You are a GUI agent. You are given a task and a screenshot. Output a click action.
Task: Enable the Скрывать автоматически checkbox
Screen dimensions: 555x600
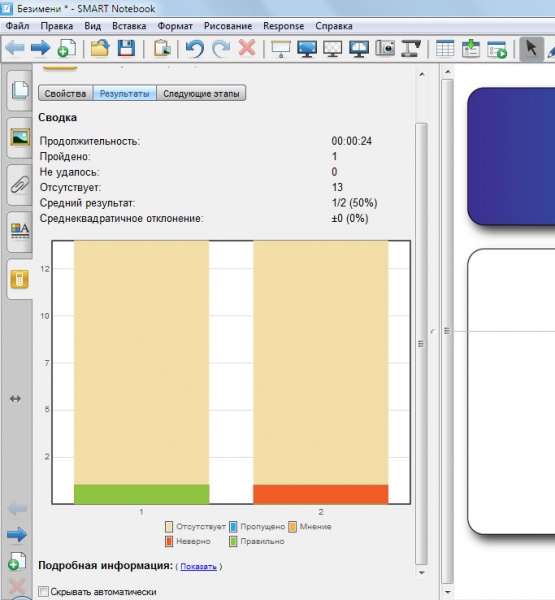pos(44,591)
